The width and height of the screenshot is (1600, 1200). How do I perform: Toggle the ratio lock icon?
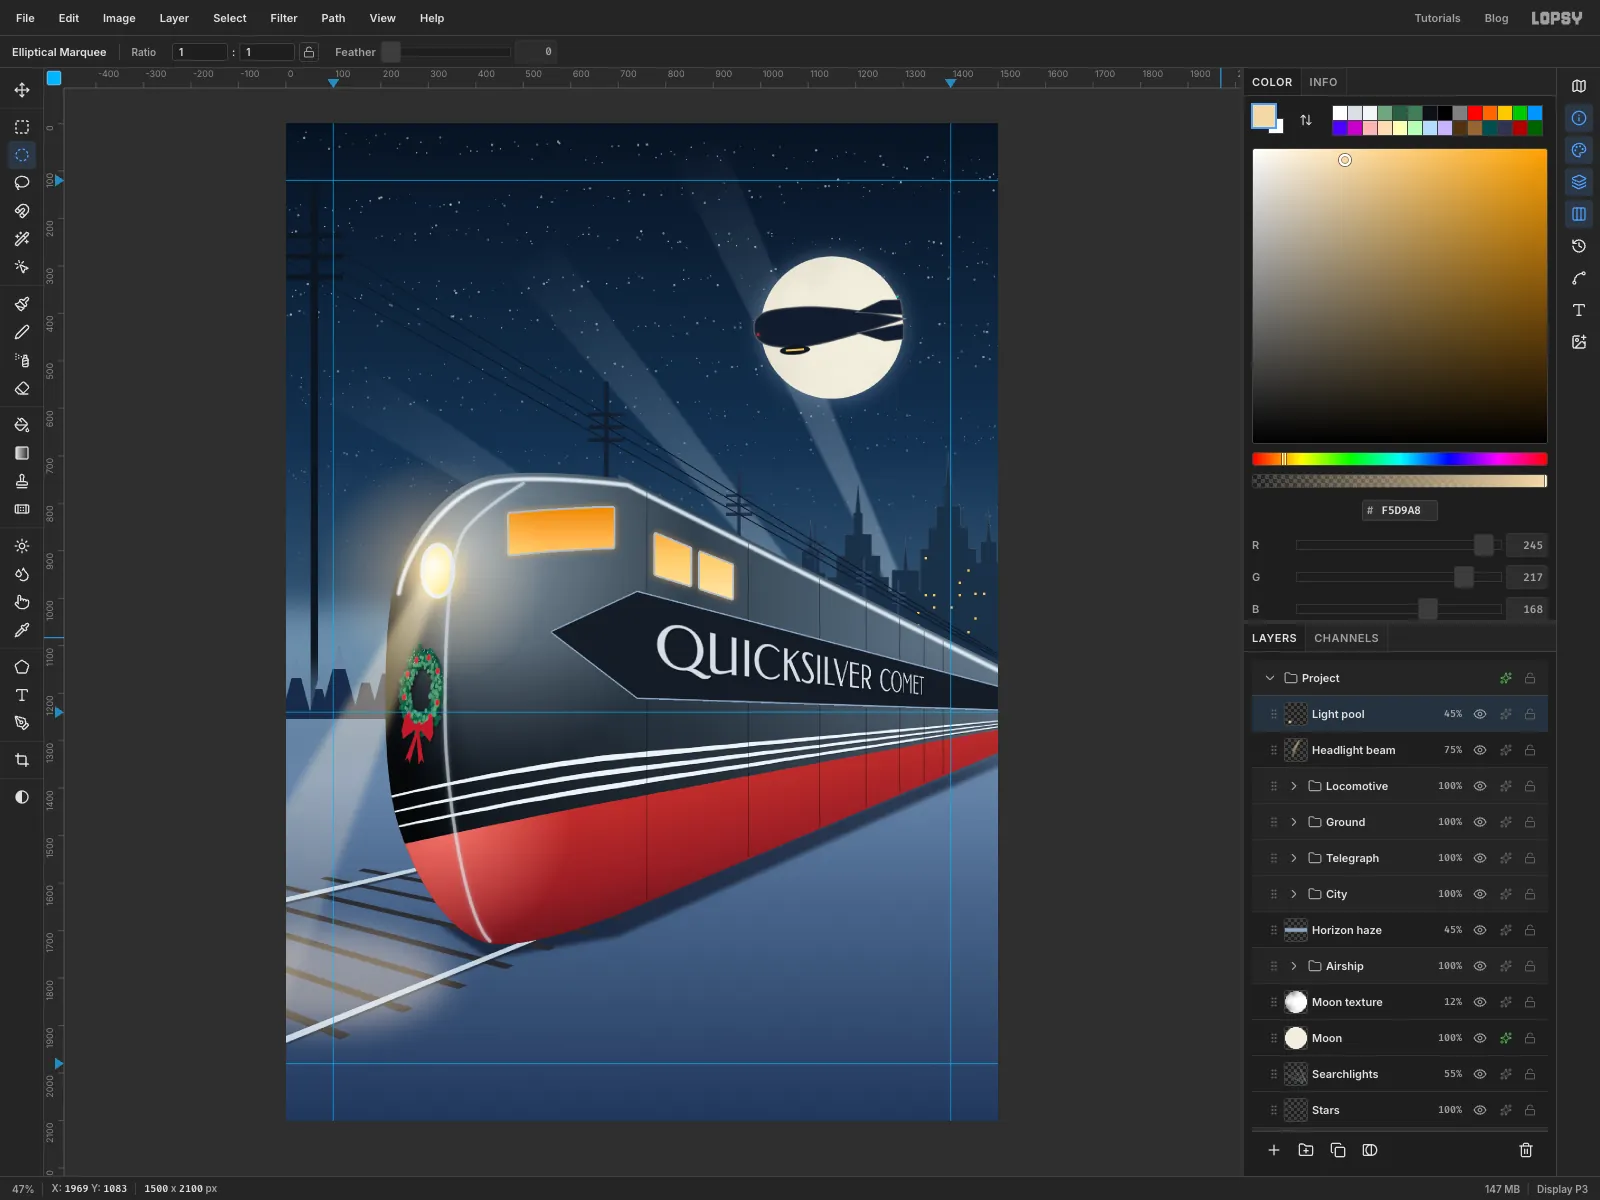point(309,52)
